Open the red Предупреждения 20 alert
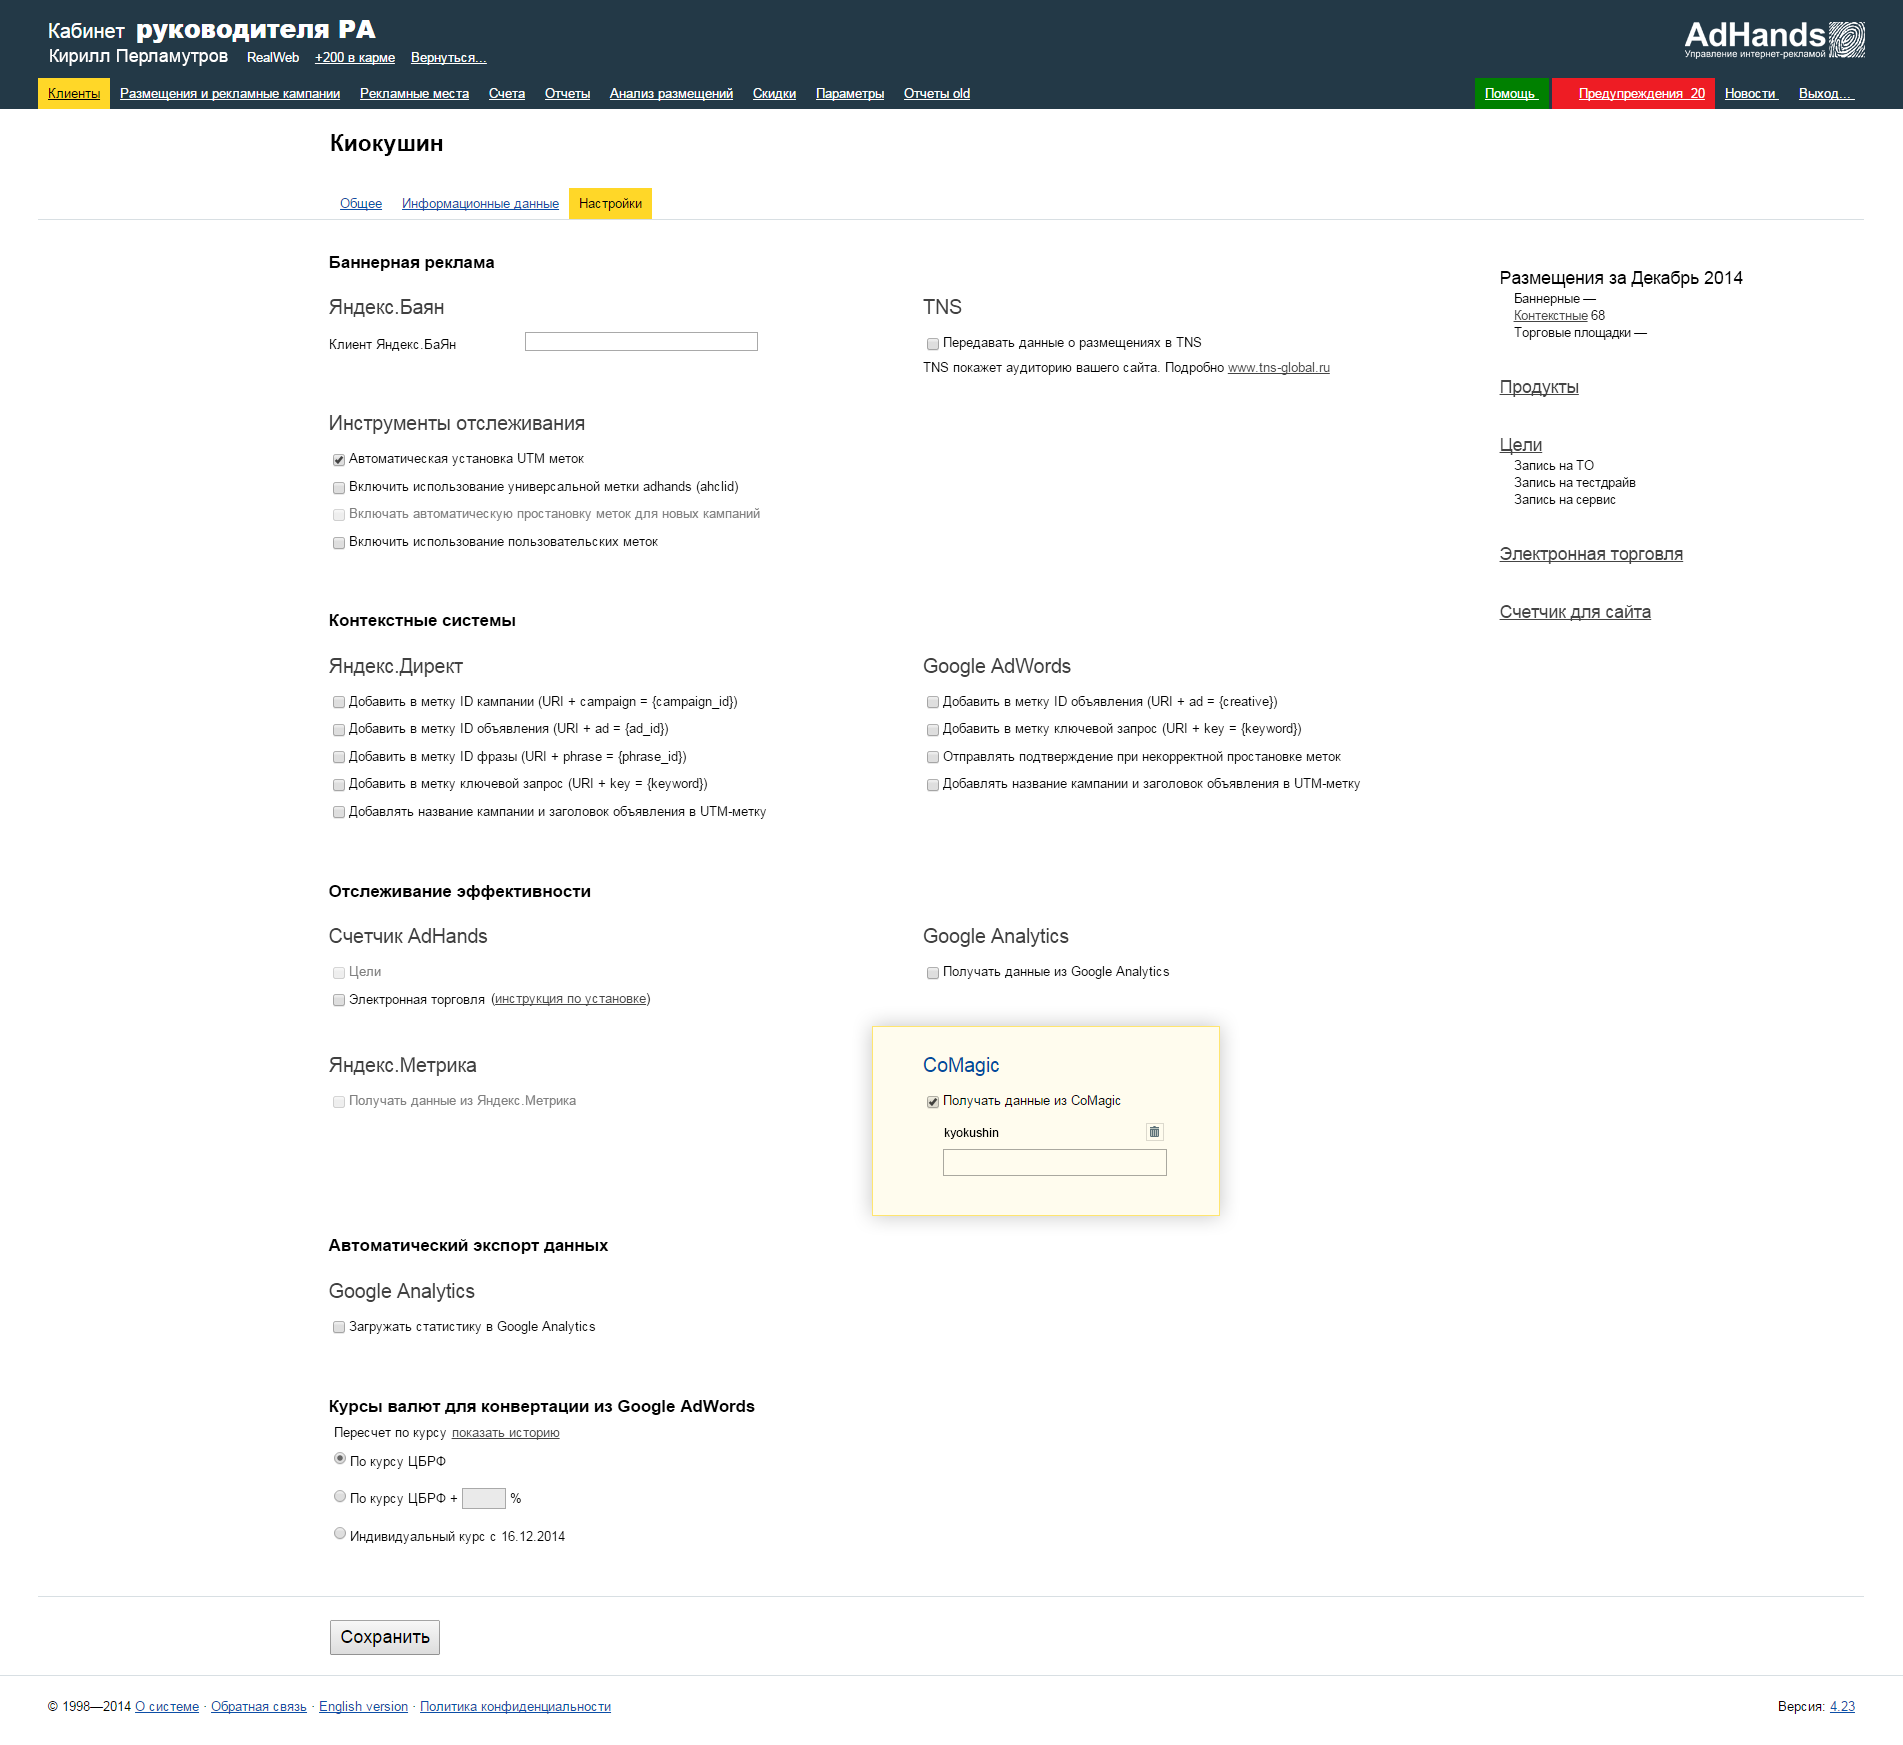The image size is (1903, 1745). coord(1640,94)
